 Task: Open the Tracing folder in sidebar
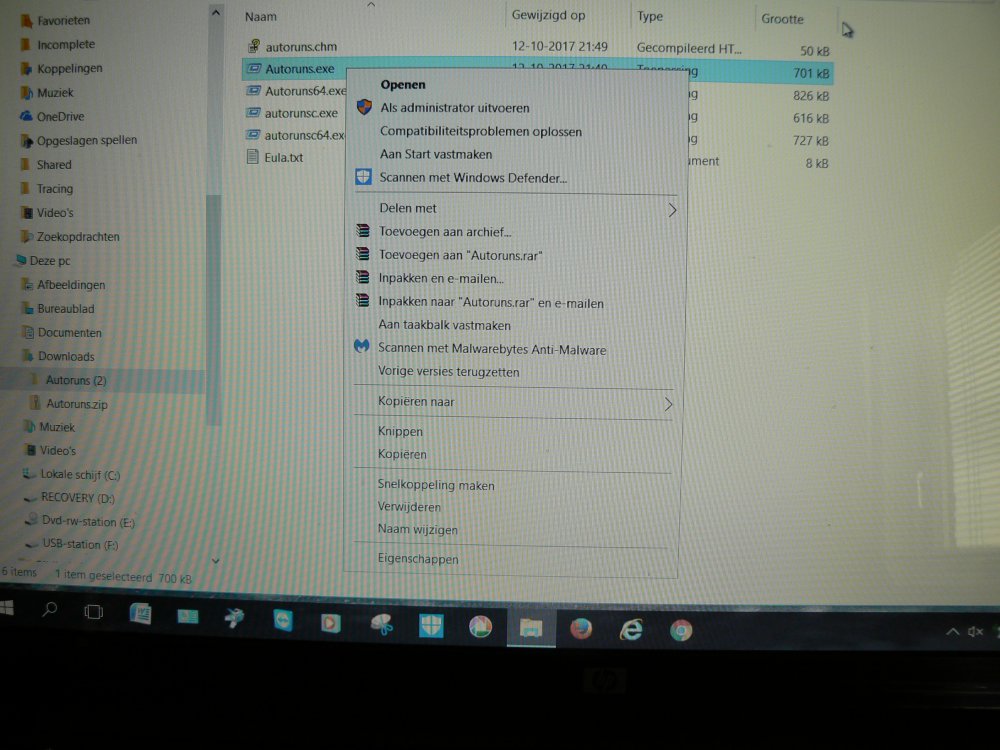tap(55, 189)
